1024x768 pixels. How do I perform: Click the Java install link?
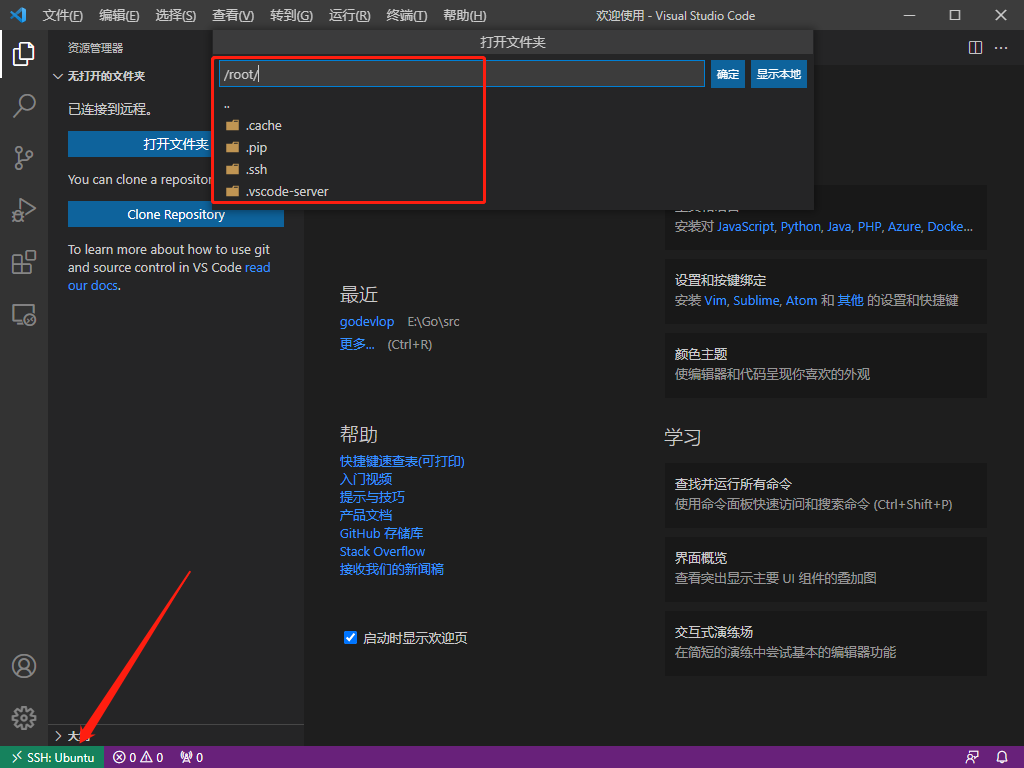tap(839, 227)
